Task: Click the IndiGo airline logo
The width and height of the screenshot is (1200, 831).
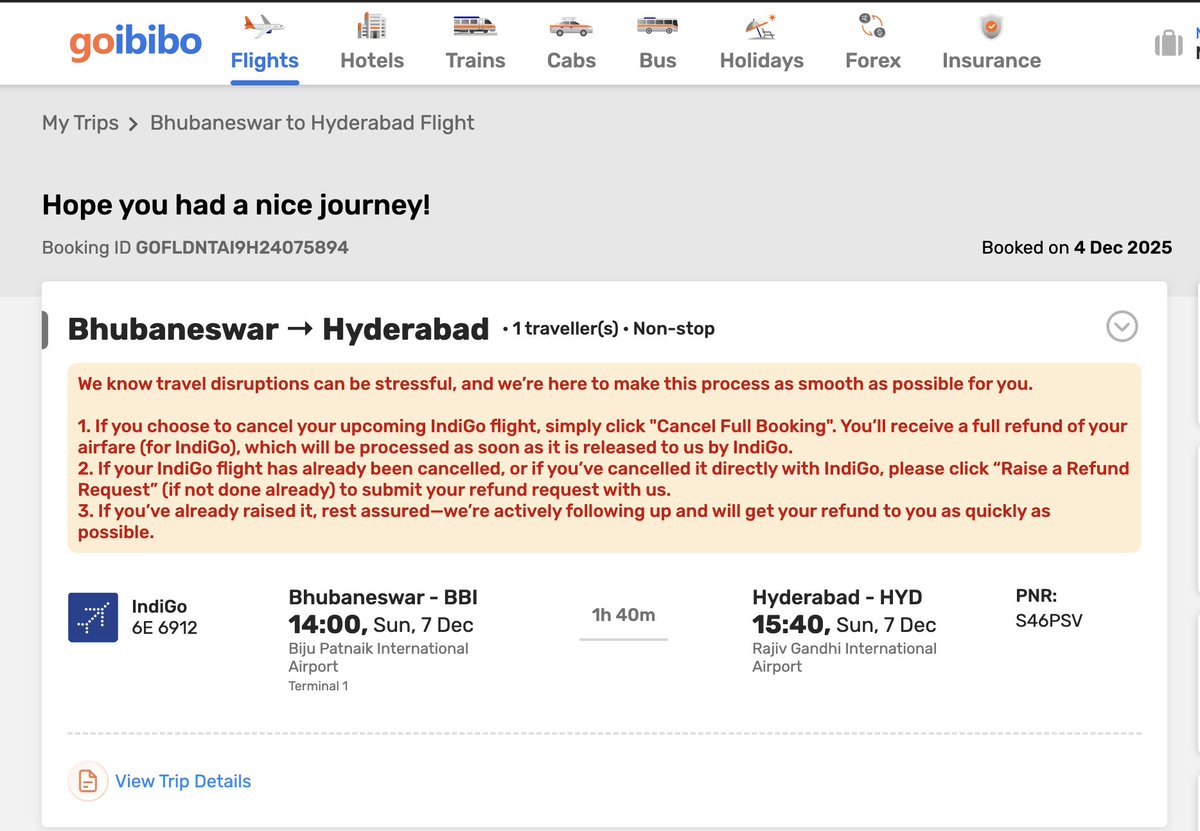Action: pos(93,617)
